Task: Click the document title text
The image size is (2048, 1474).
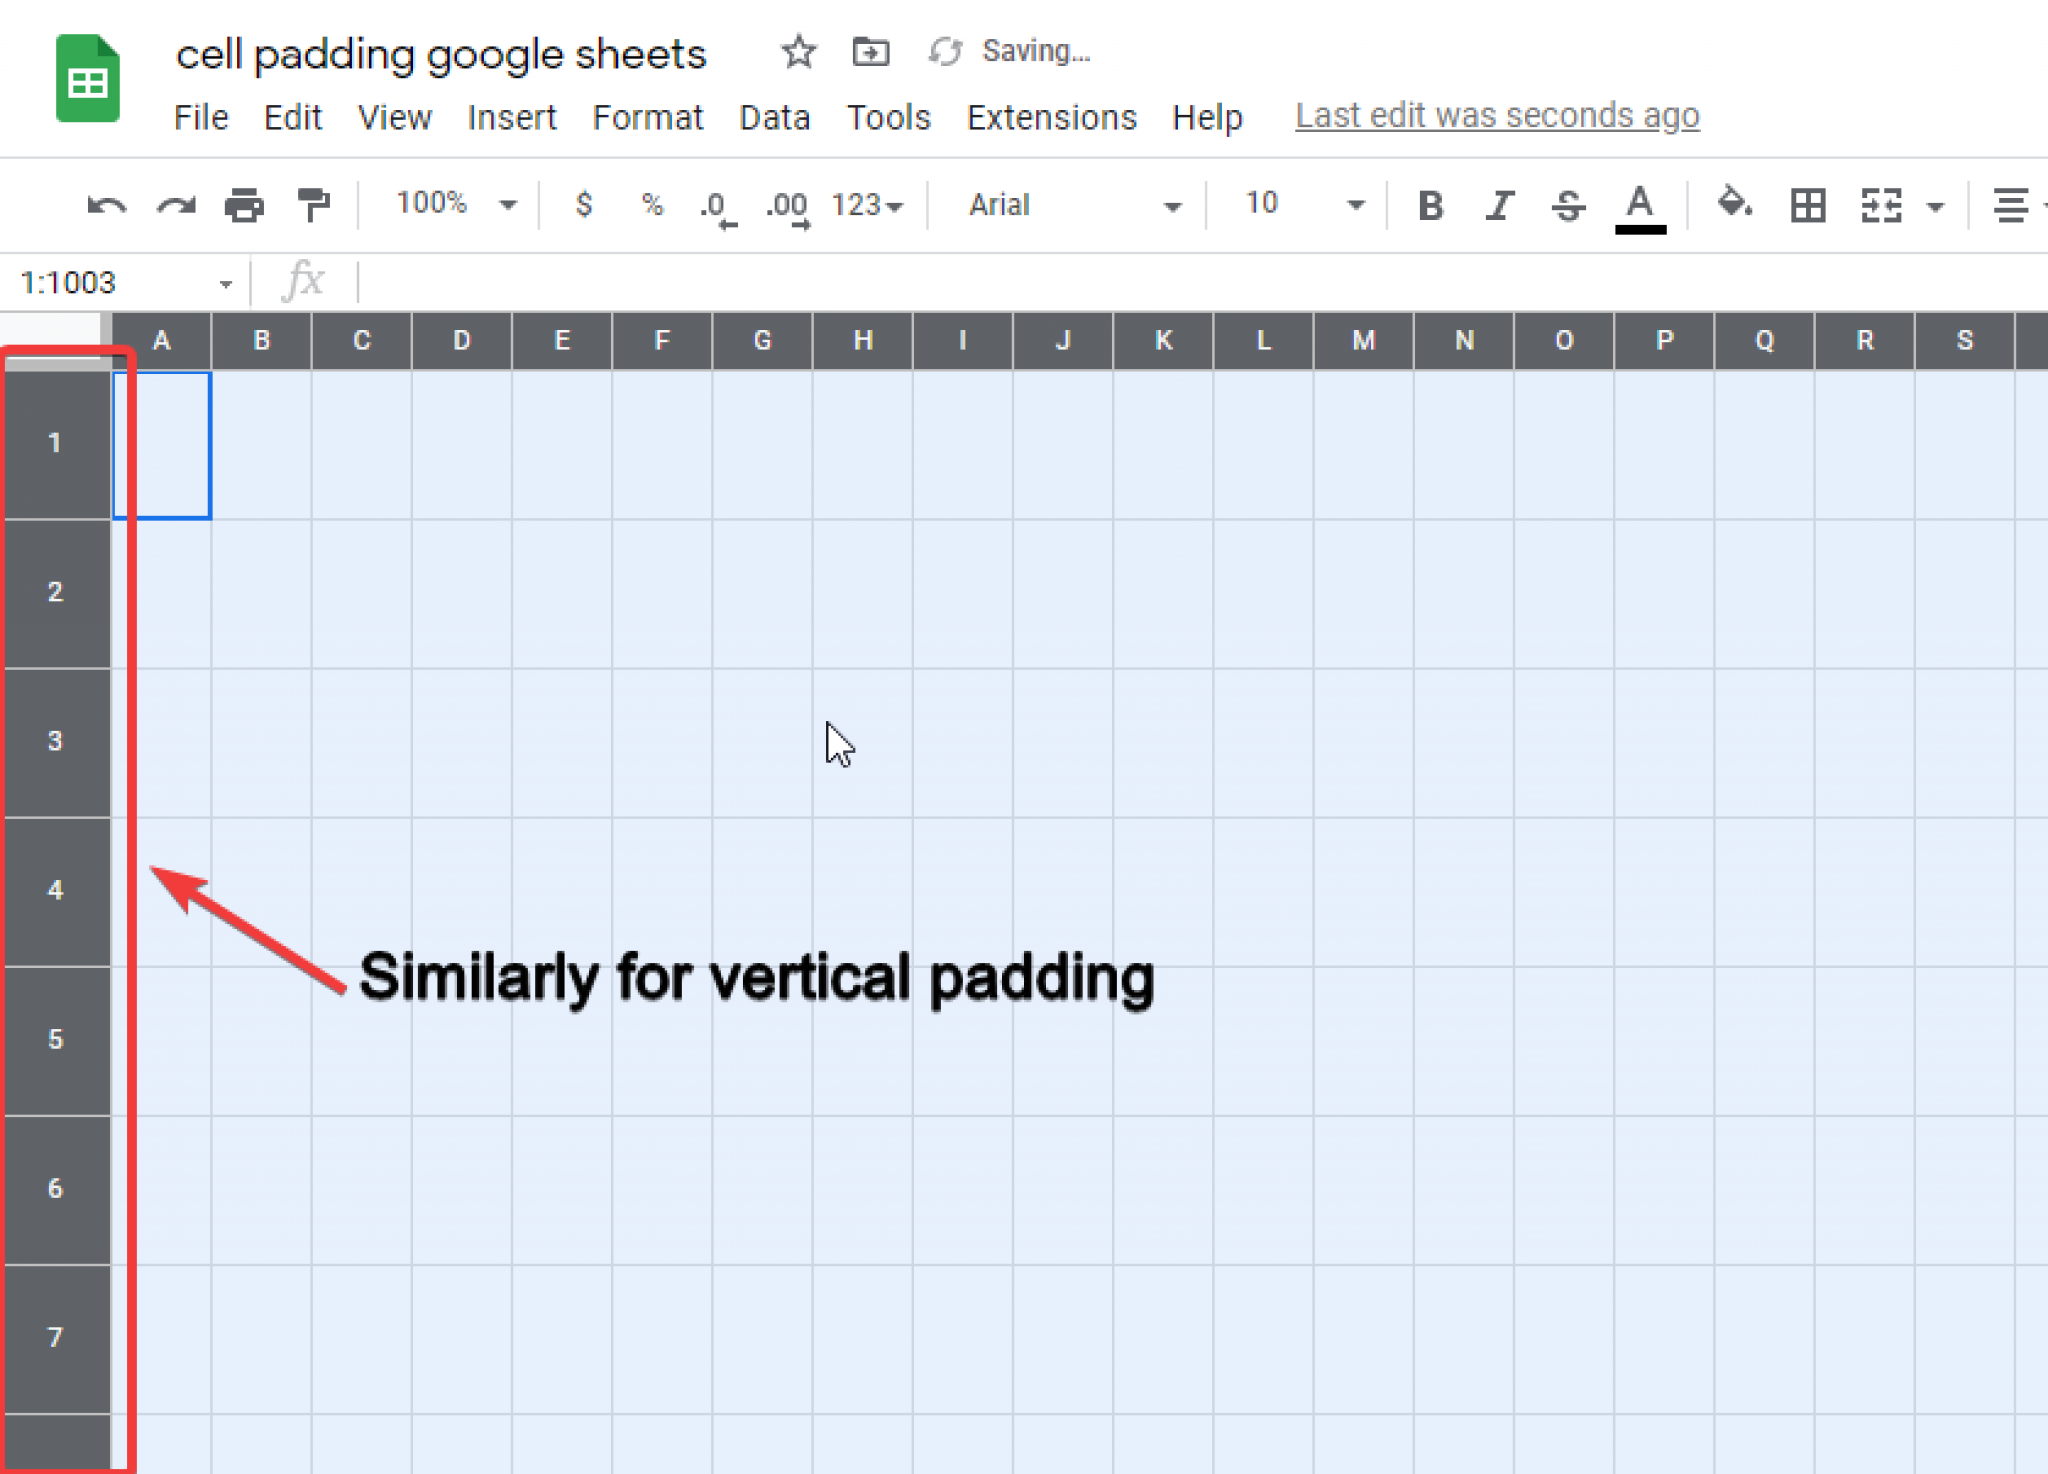Action: 441,54
